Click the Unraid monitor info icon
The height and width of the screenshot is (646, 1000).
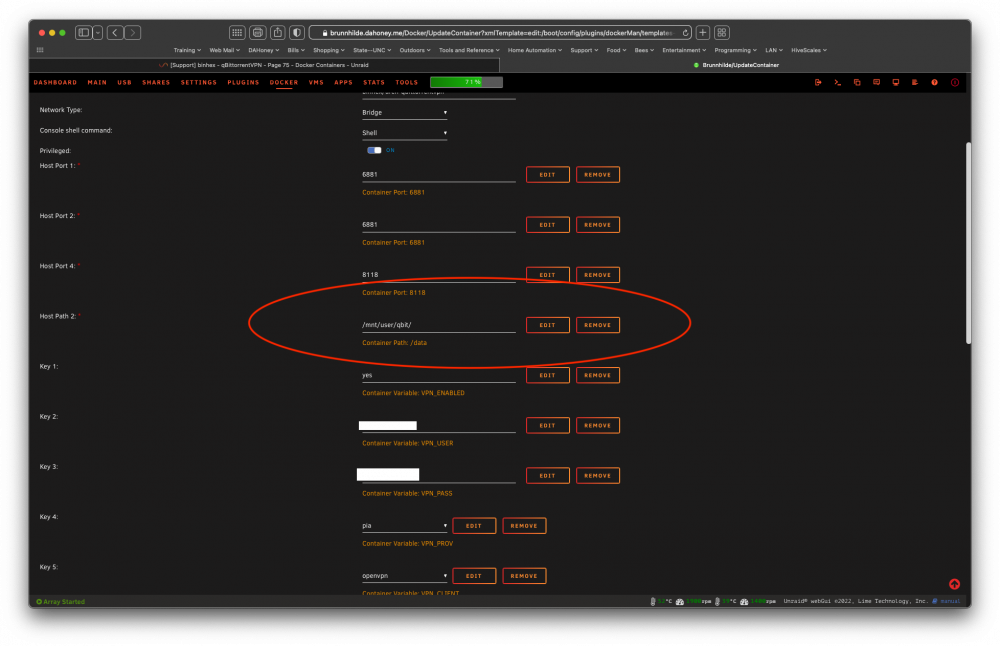(x=895, y=82)
